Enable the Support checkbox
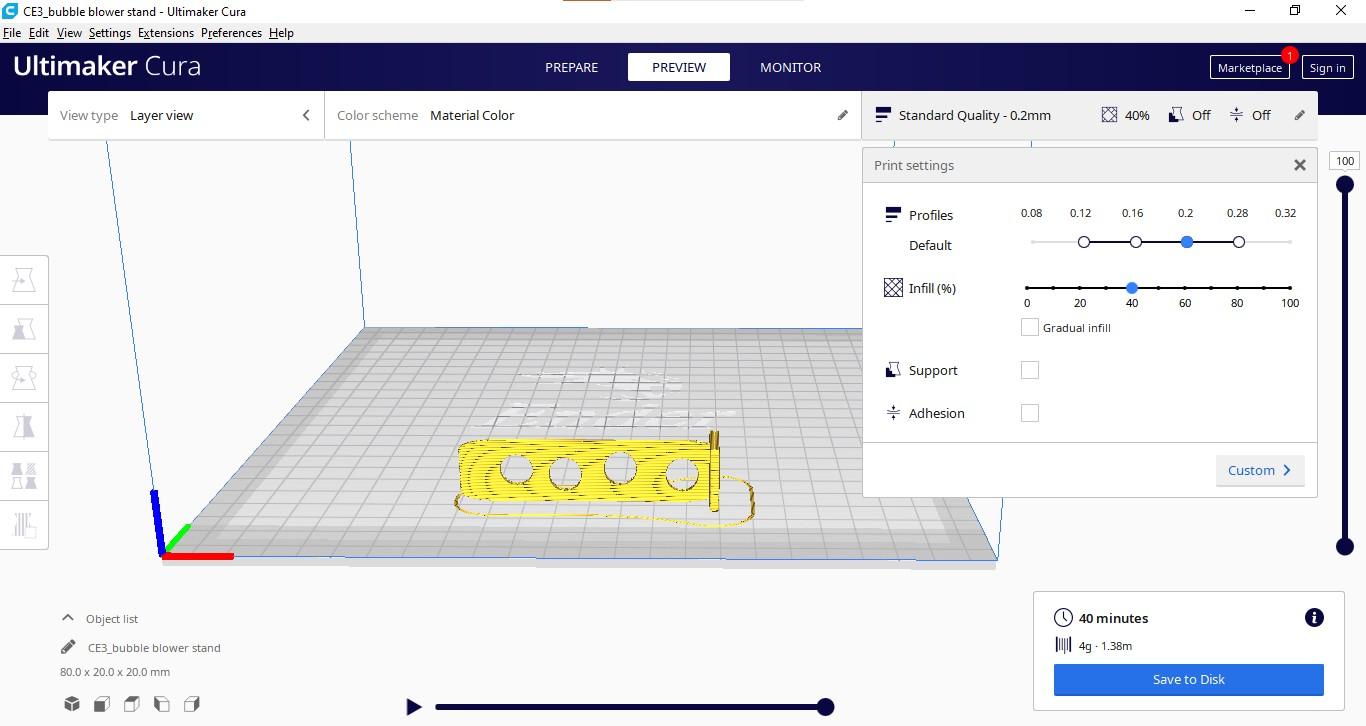 point(1029,370)
